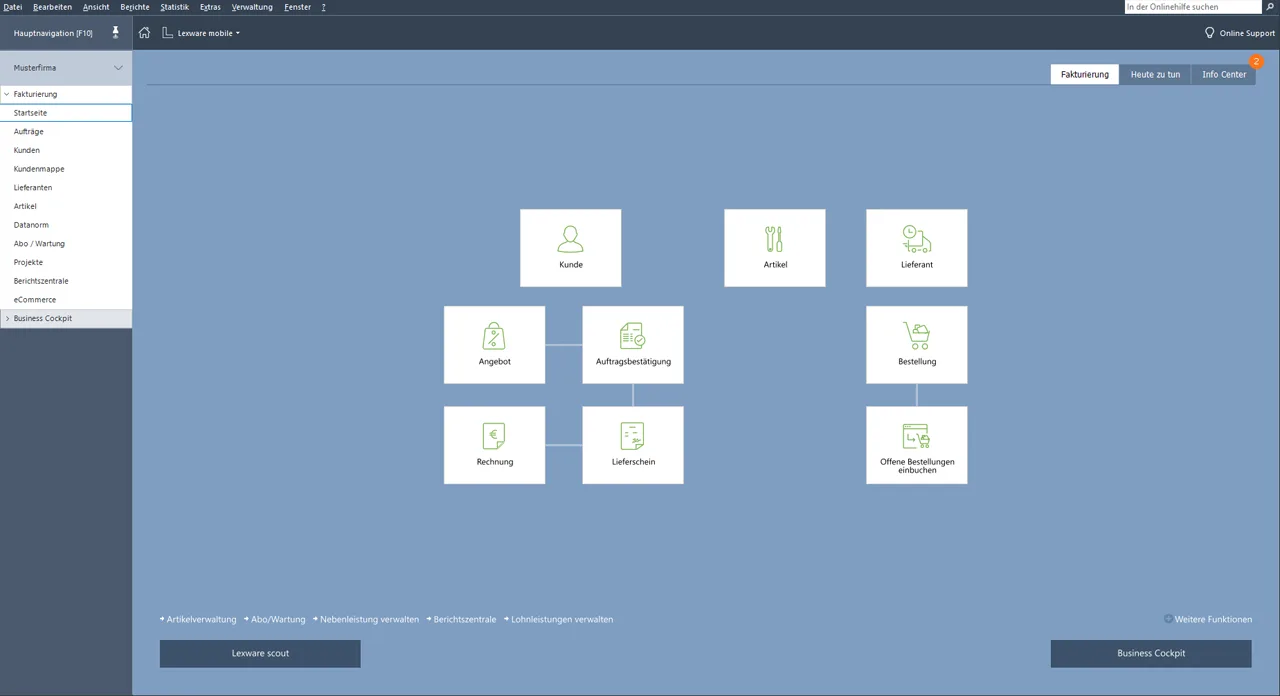Open the Extras menu
Viewport: 1280px width, 696px height.
point(210,7)
